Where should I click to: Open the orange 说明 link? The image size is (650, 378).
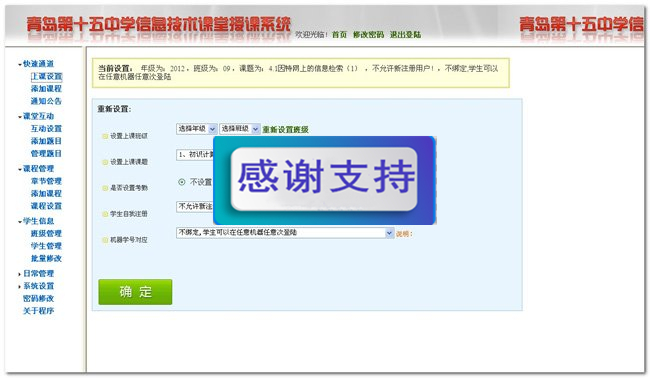tap(404, 234)
